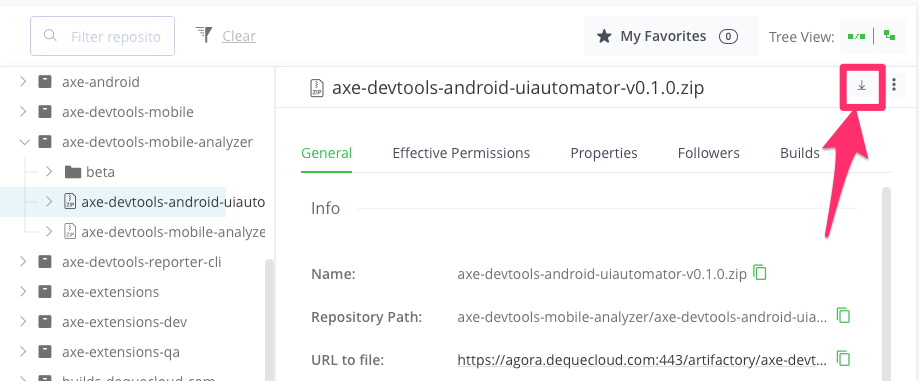Select axe-android in the tree

click(x=101, y=81)
